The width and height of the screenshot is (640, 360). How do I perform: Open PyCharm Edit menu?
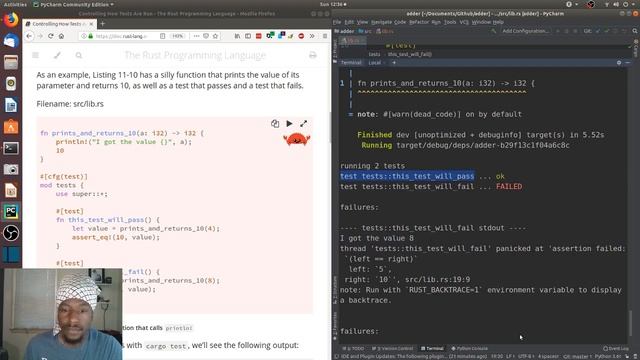tap(349, 22)
